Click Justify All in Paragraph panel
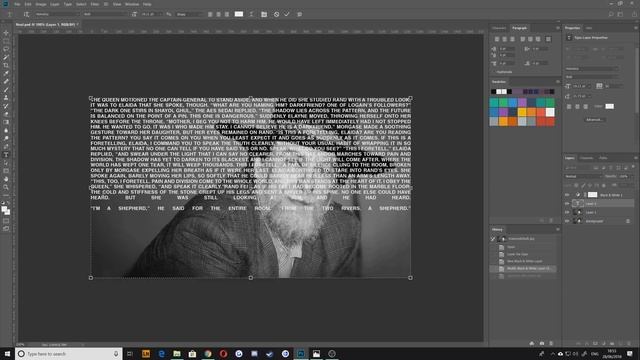640x360 pixels. (x=548, y=39)
